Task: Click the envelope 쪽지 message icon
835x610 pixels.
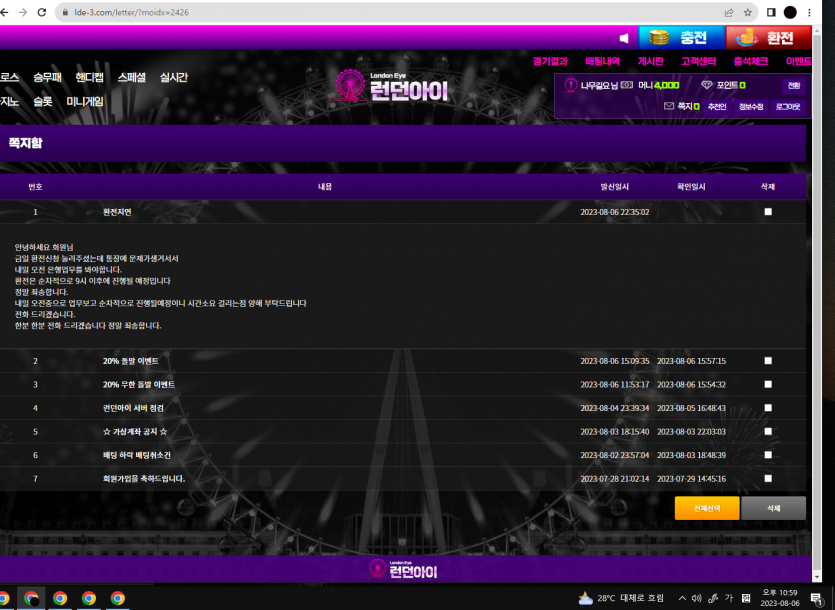Action: 669,106
